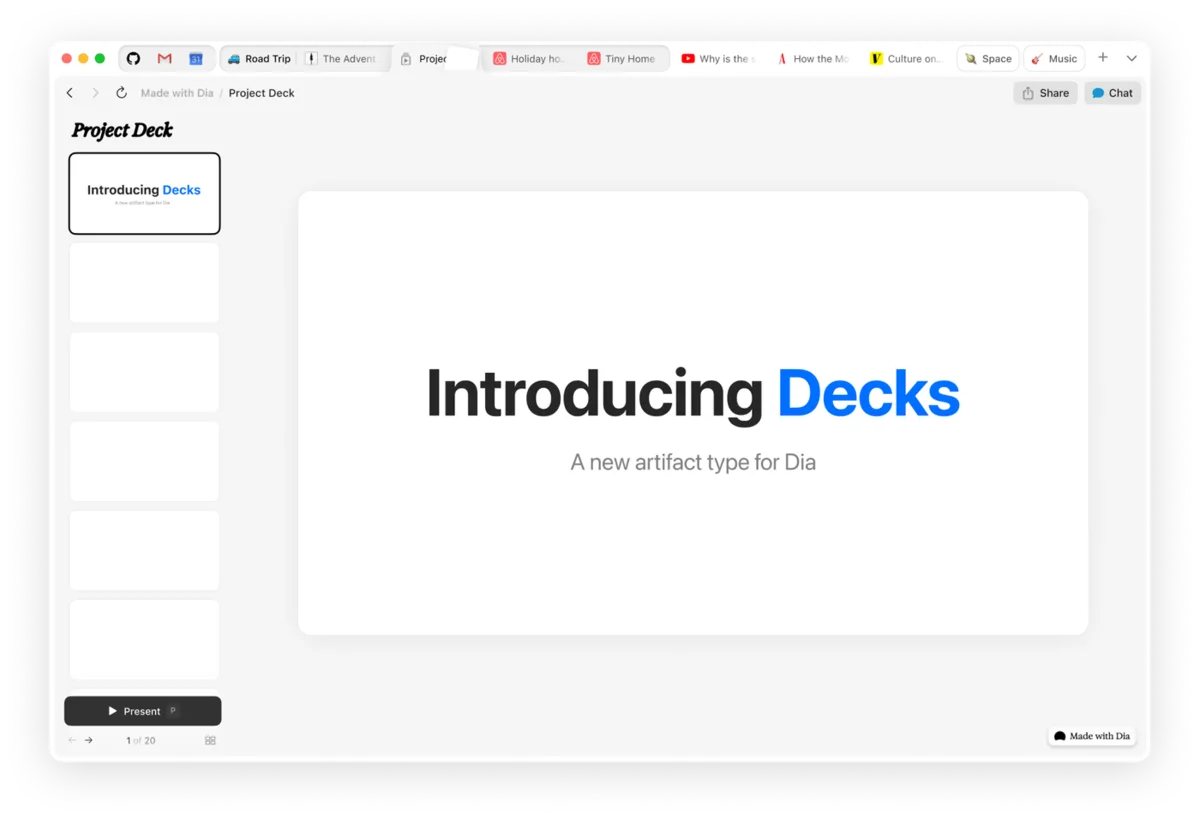The image size is (1200, 819).
Task: Open the YouTube 'Why is the' tab
Action: [x=718, y=59]
